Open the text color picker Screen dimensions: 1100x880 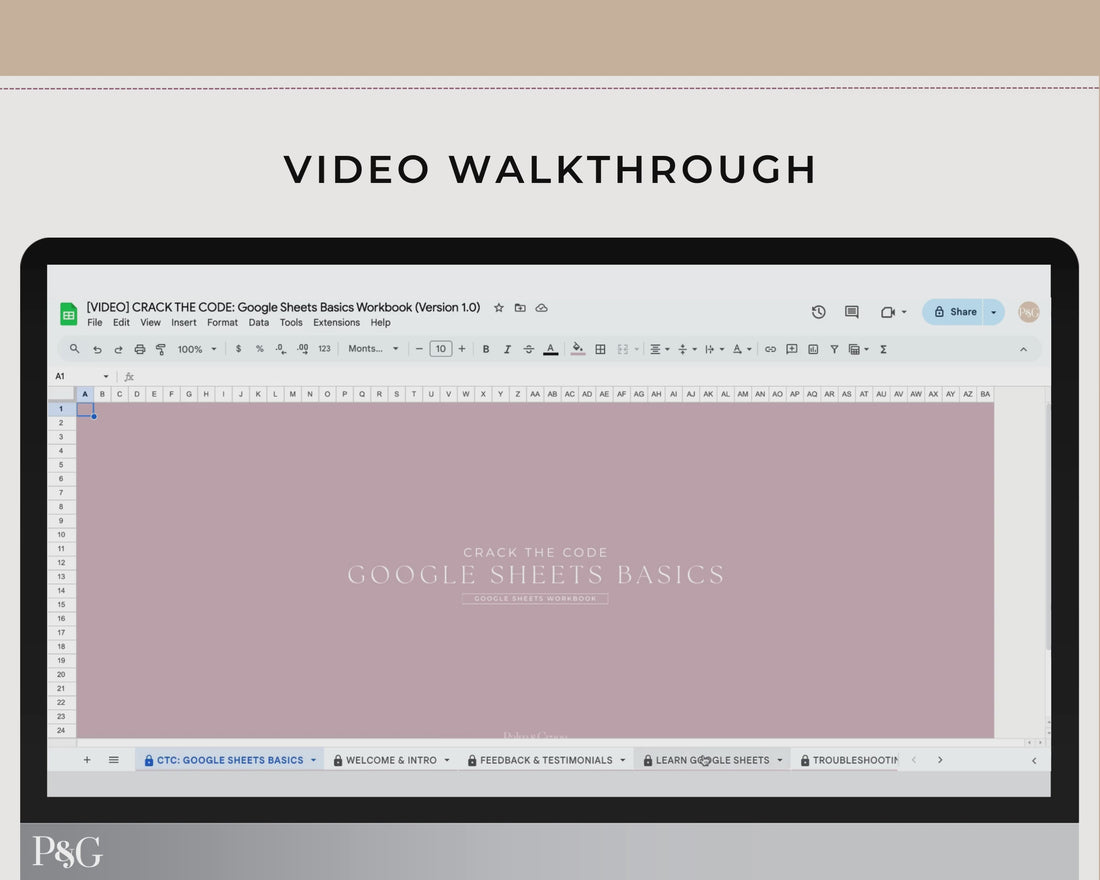pyautogui.click(x=551, y=349)
